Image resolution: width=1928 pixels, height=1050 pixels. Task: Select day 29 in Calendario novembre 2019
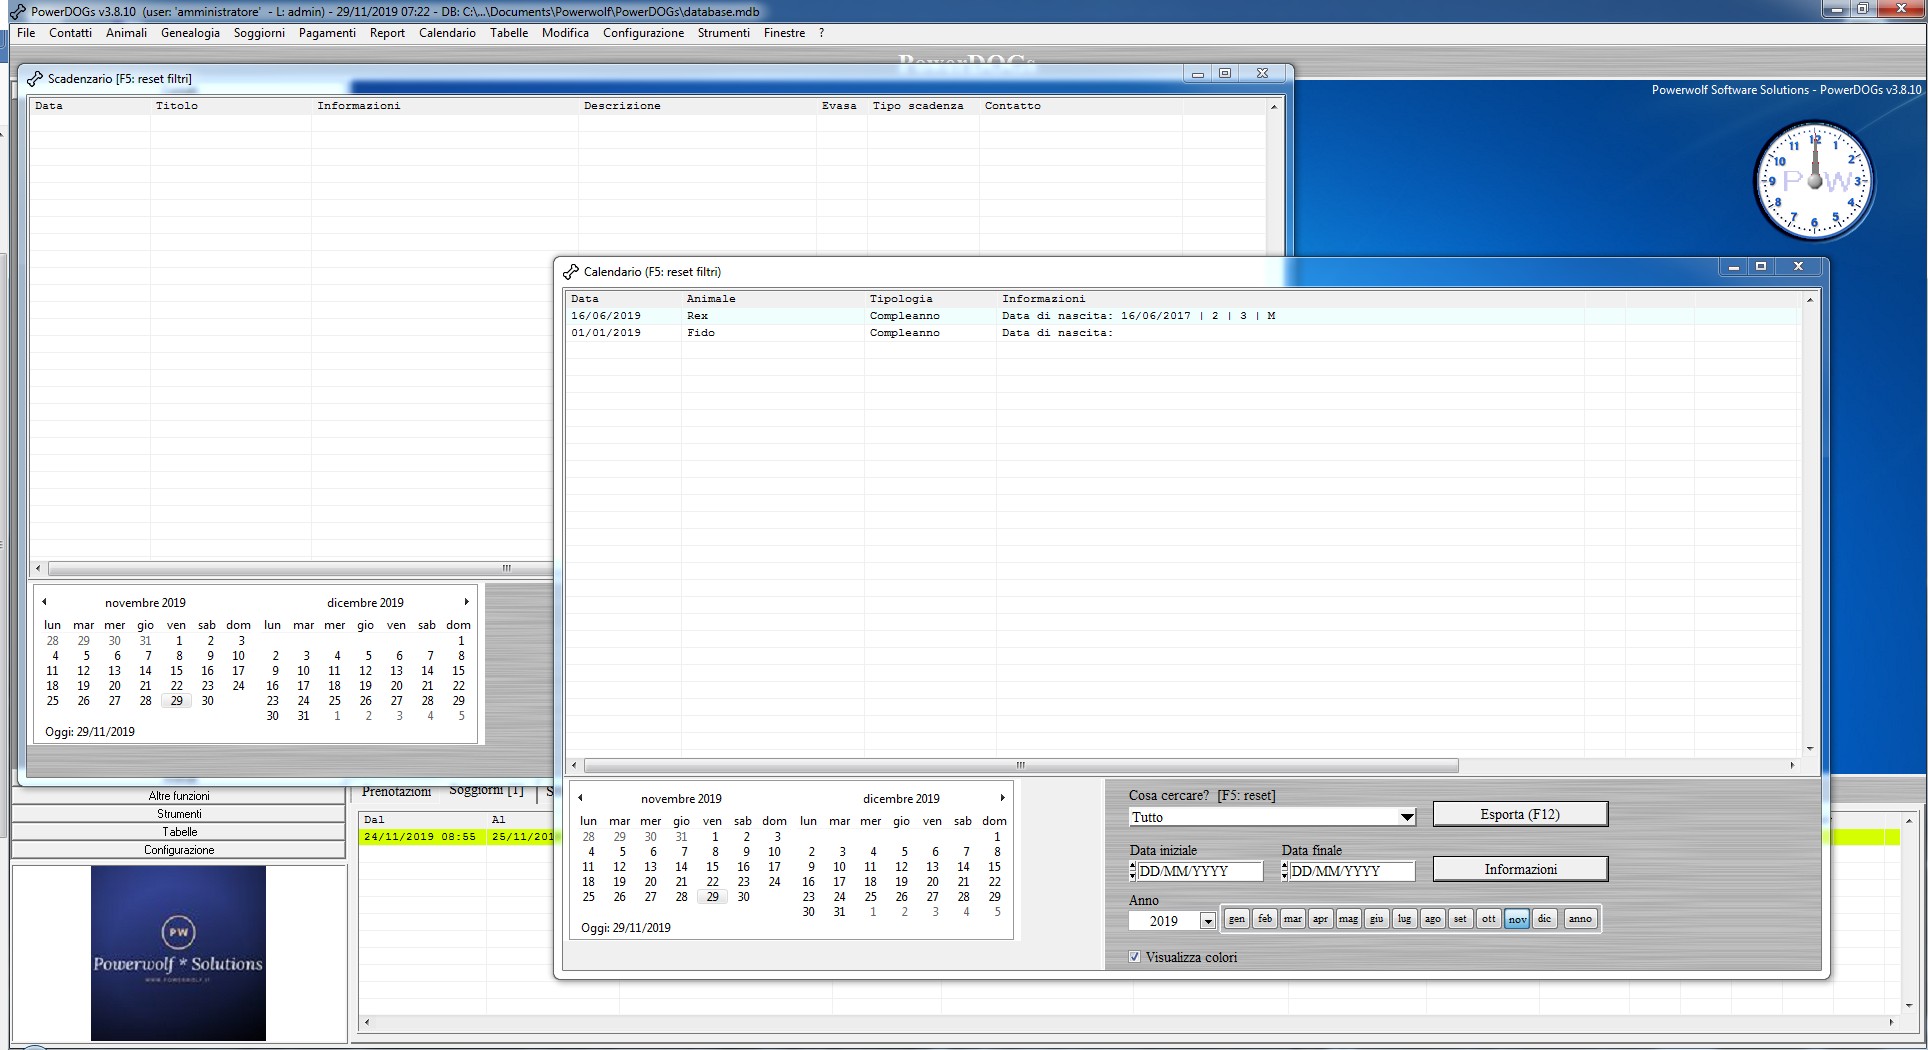pyautogui.click(x=712, y=897)
